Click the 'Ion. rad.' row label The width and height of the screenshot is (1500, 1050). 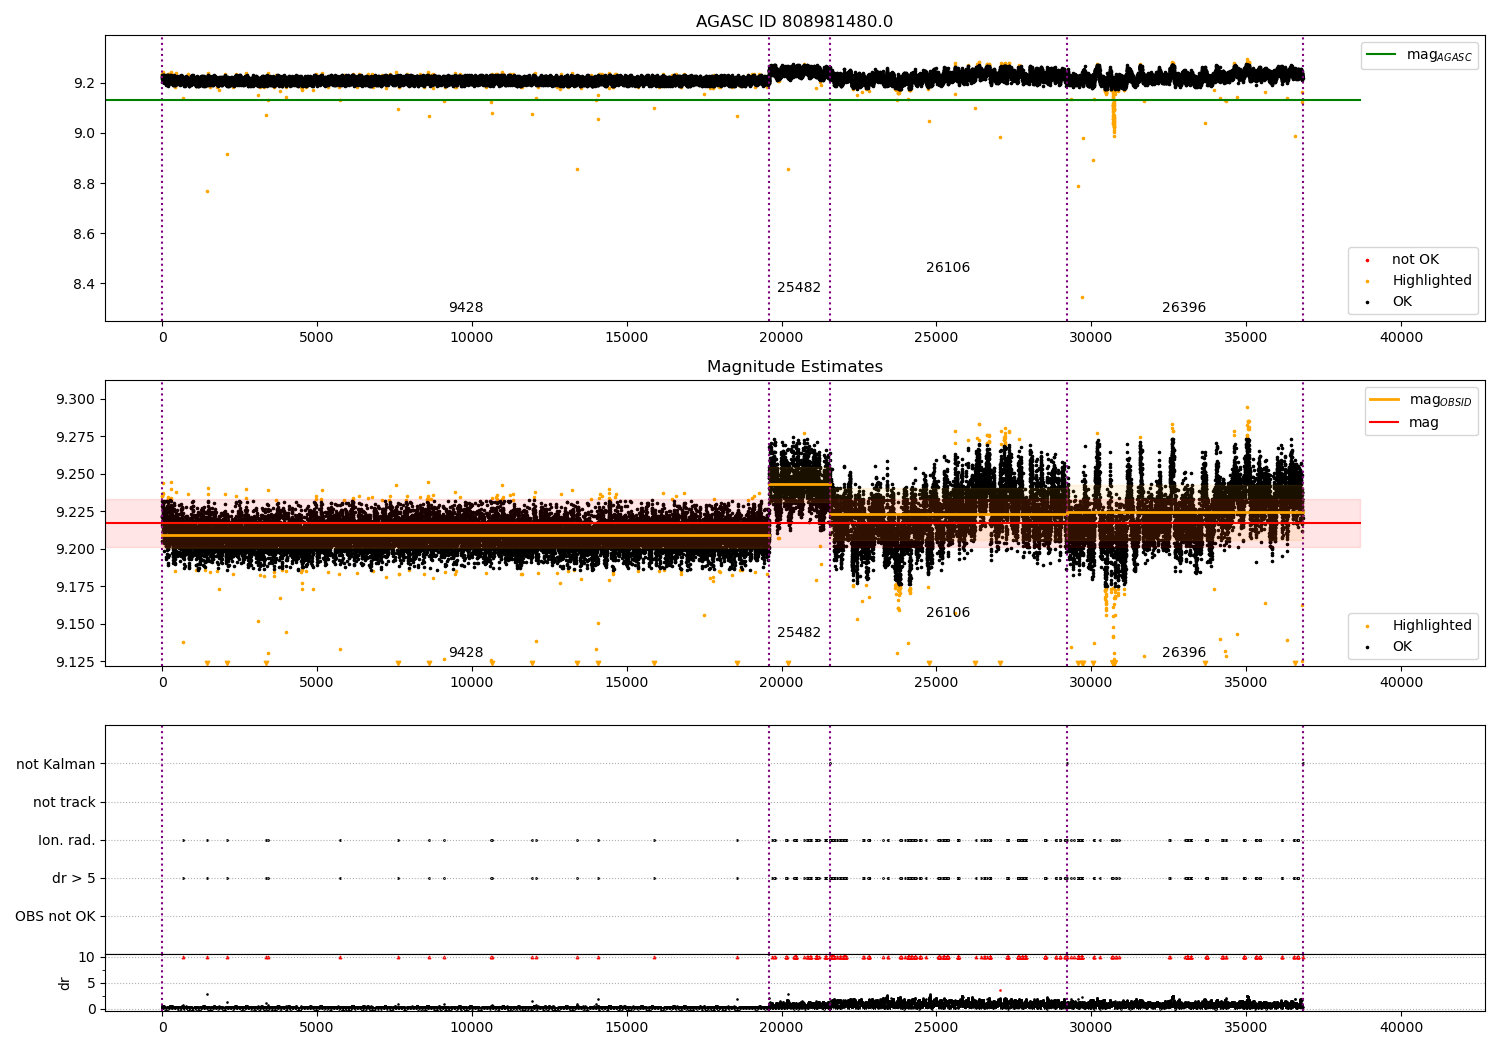[x=67, y=840]
